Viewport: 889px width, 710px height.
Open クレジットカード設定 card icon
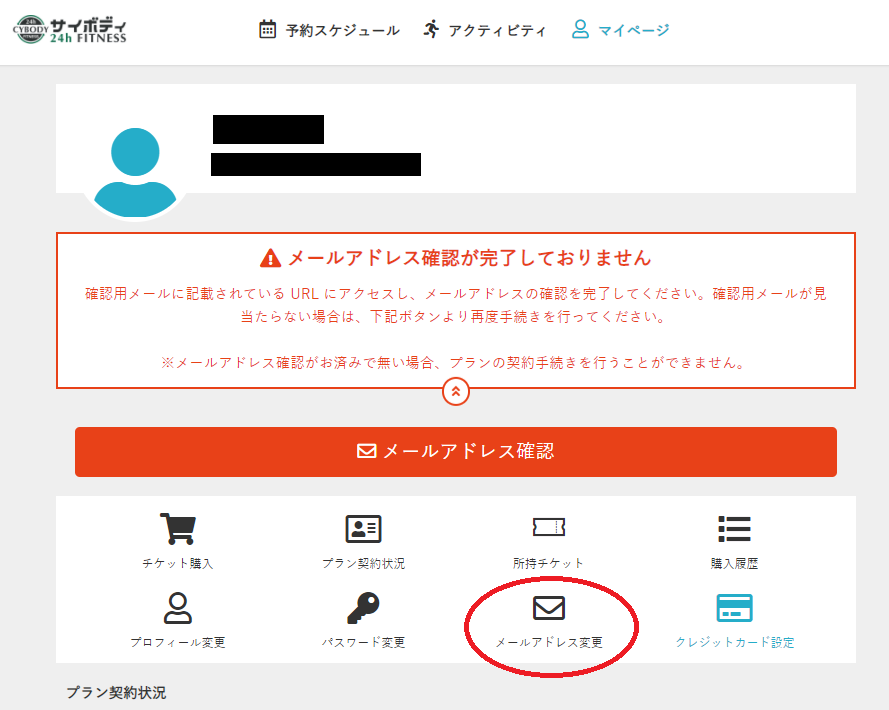click(x=734, y=607)
